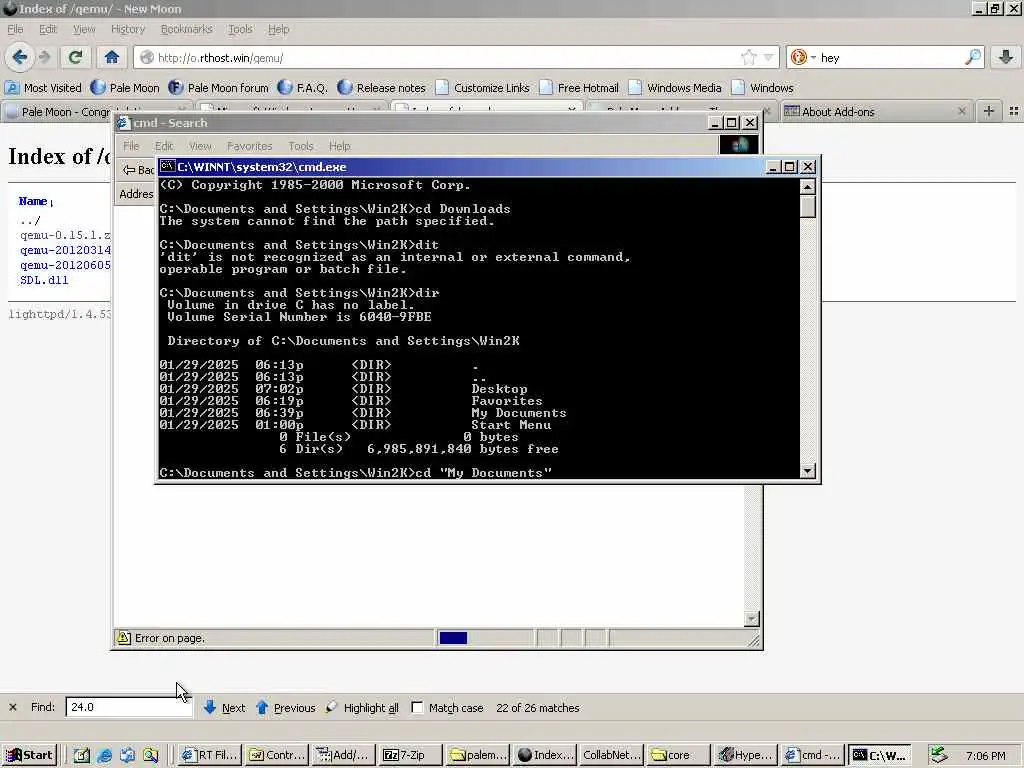Click the Error on page status icon
The image size is (1024, 768).
[x=123, y=638]
